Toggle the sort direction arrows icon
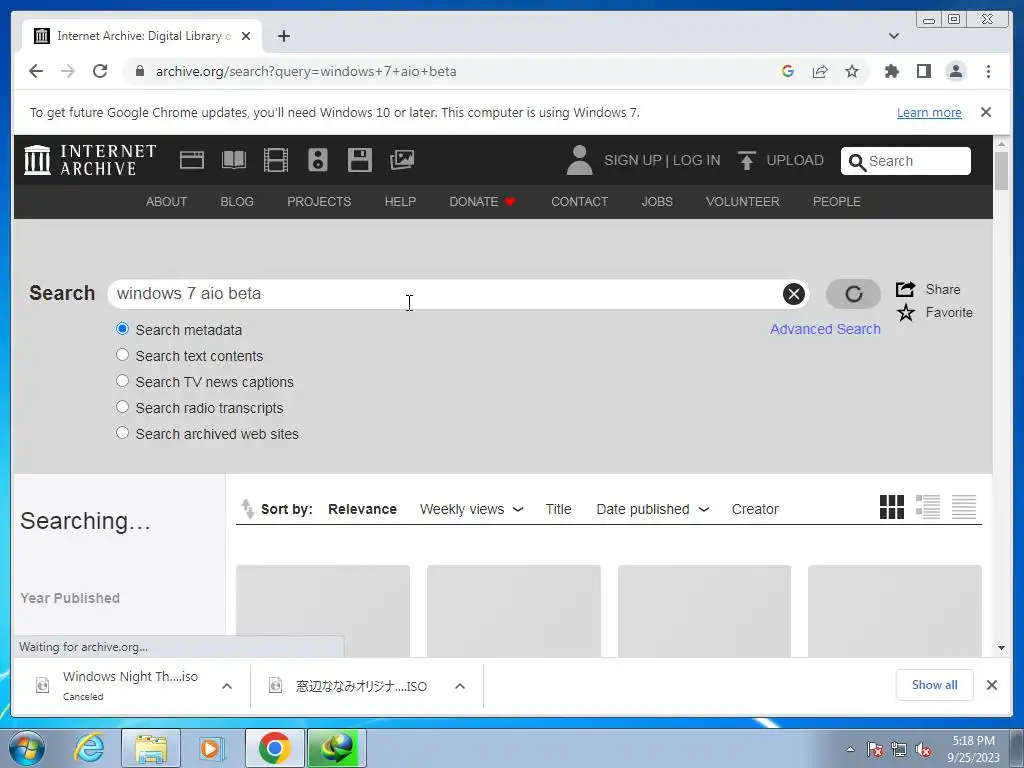The image size is (1024, 768). (x=247, y=509)
